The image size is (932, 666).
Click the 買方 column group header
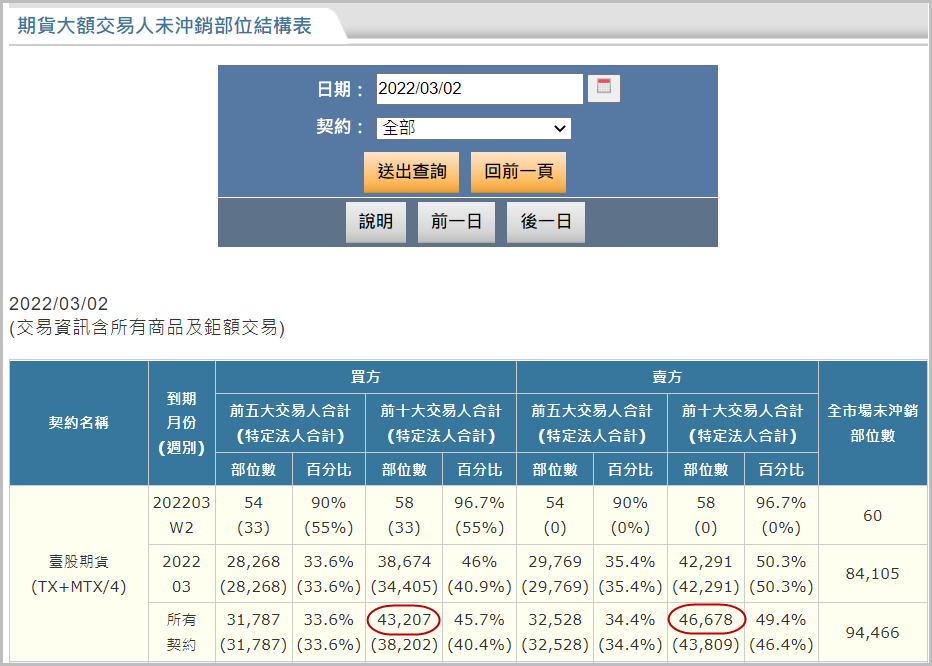[x=365, y=377]
